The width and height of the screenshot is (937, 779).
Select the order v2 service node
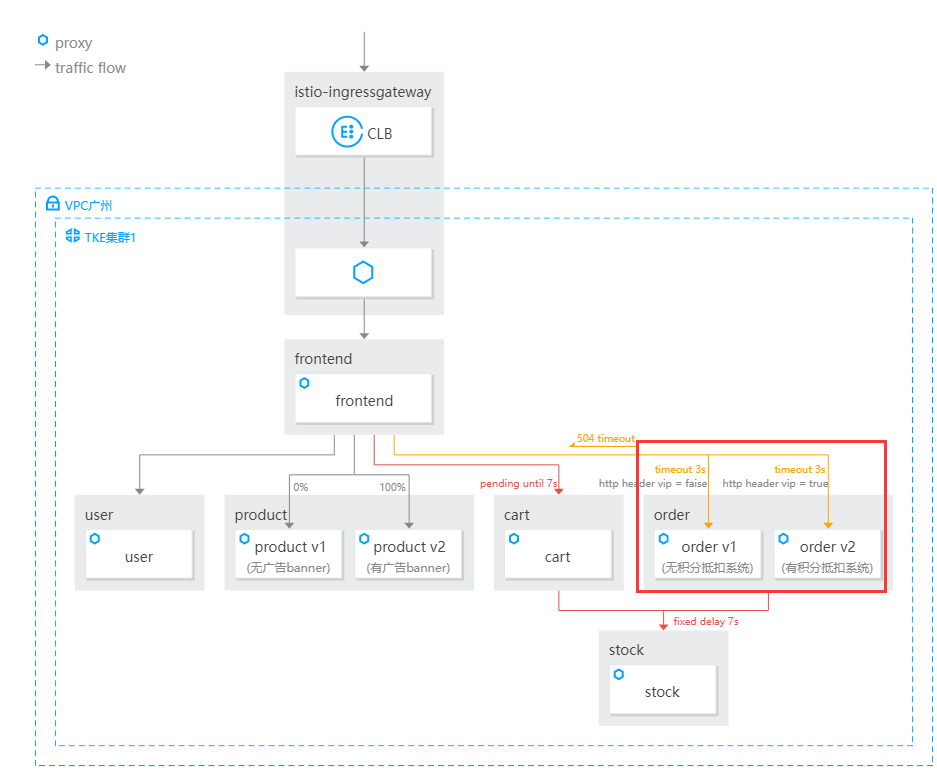(827, 554)
